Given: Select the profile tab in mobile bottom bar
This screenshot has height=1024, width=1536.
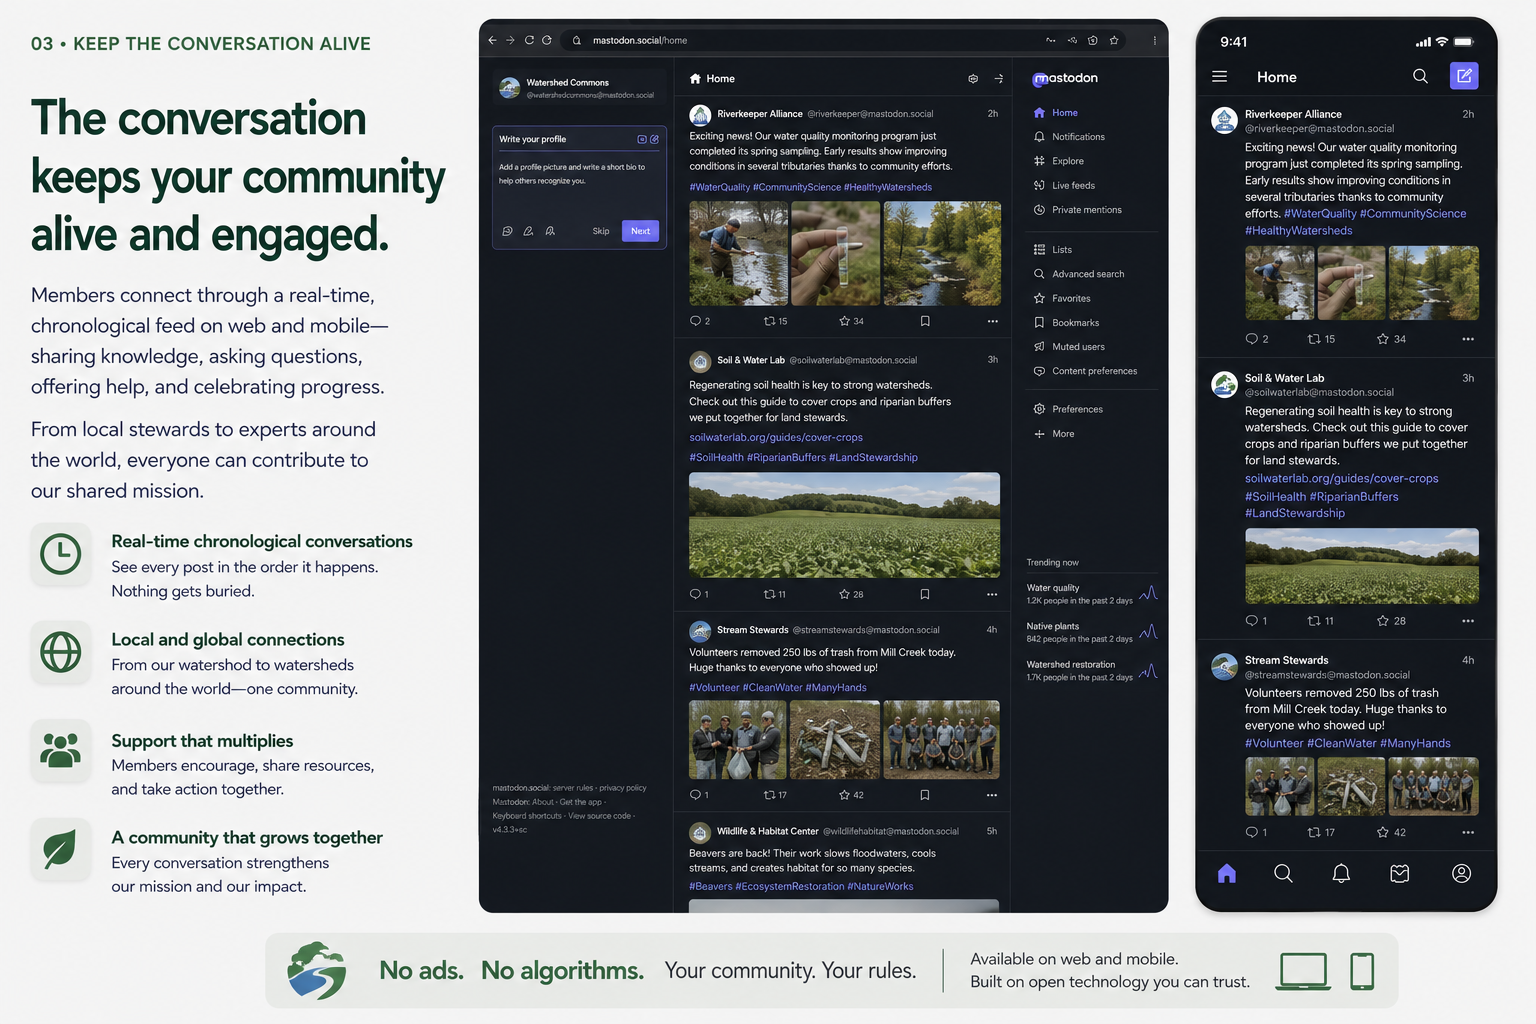Looking at the screenshot, I should click(x=1461, y=874).
